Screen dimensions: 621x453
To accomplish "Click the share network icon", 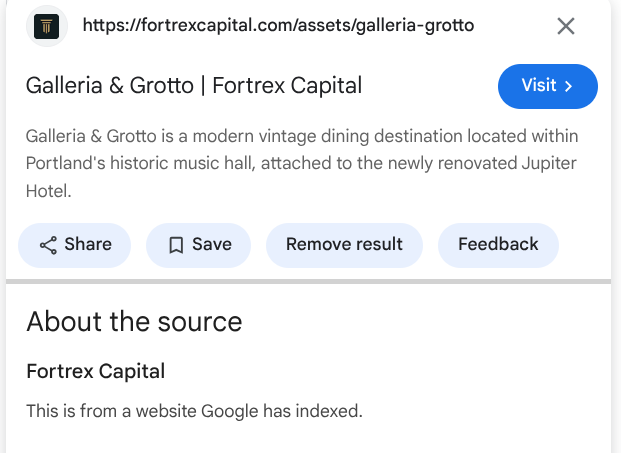I will pos(48,245).
